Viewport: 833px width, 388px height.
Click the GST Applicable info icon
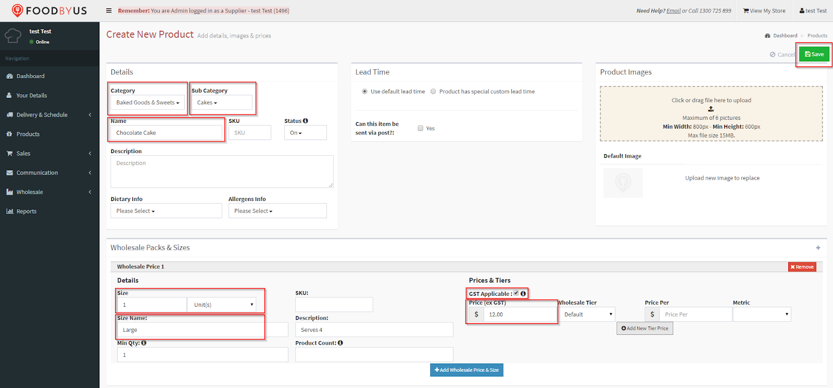524,293
